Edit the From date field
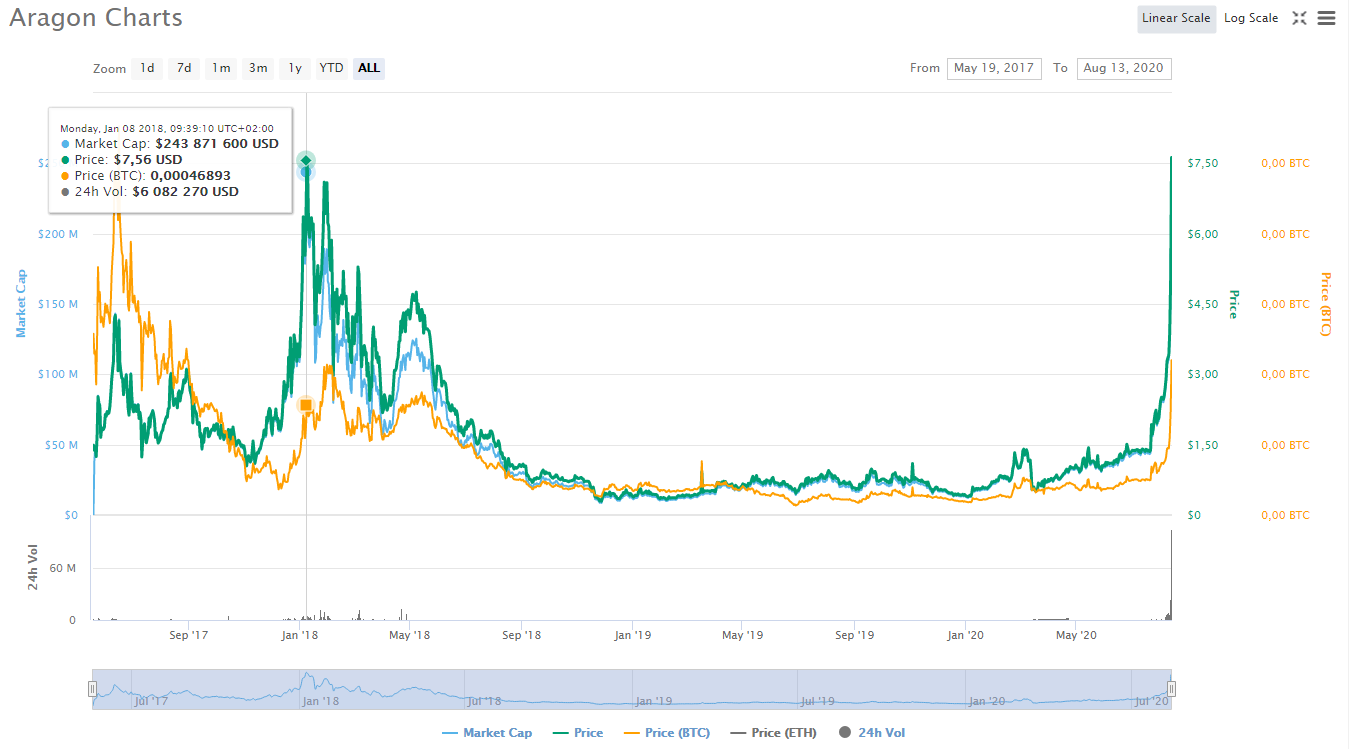1349x749 pixels. click(994, 68)
